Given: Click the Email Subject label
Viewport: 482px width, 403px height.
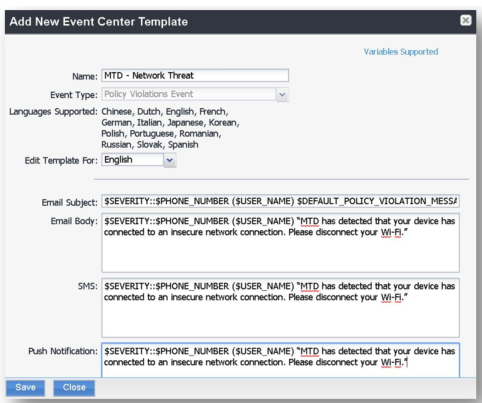Looking at the screenshot, I should tap(69, 202).
